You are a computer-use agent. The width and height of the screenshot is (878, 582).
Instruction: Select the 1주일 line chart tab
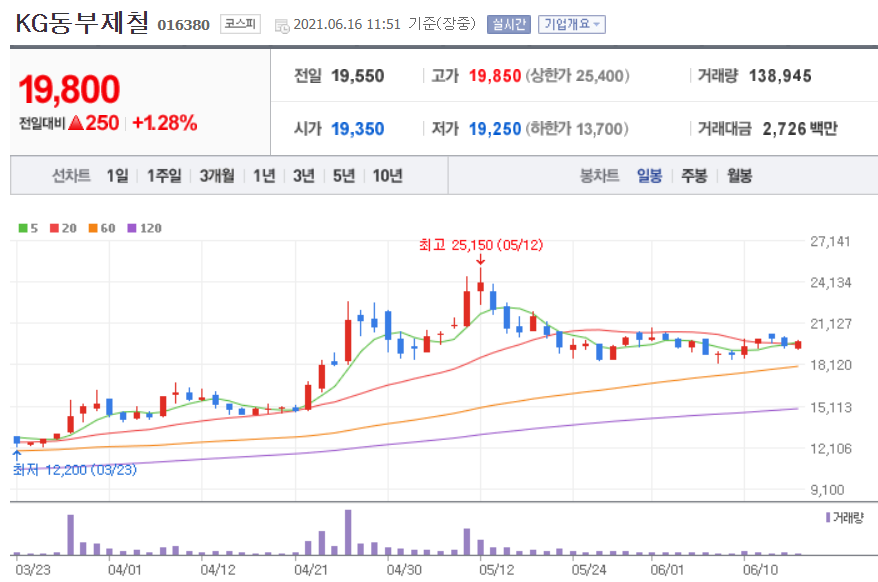(x=164, y=176)
